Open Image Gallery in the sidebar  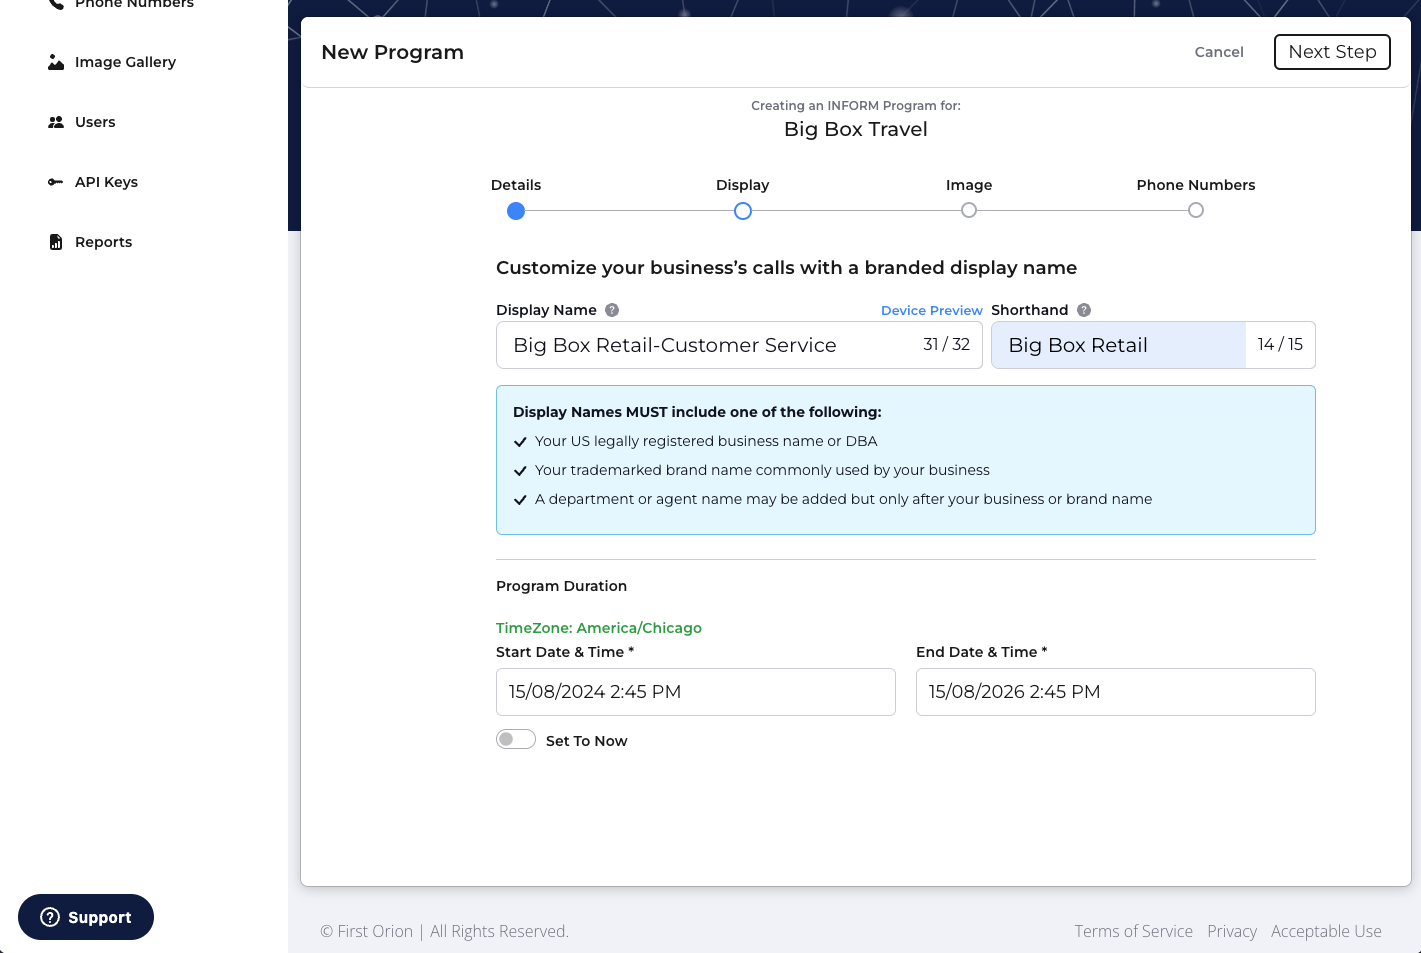[125, 62]
